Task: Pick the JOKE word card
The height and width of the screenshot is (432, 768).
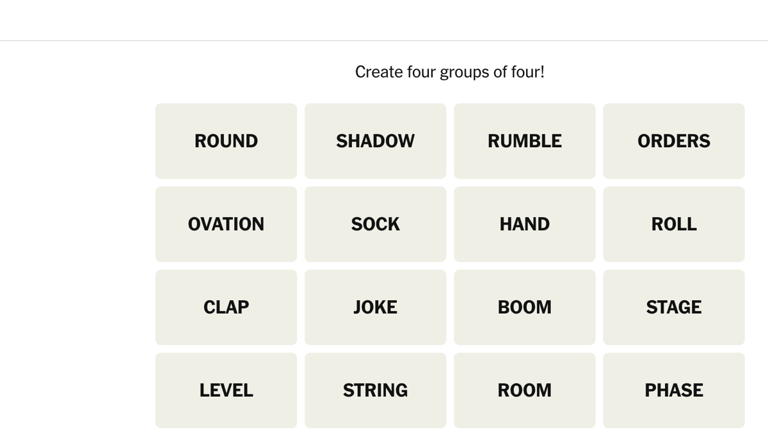Action: [375, 307]
